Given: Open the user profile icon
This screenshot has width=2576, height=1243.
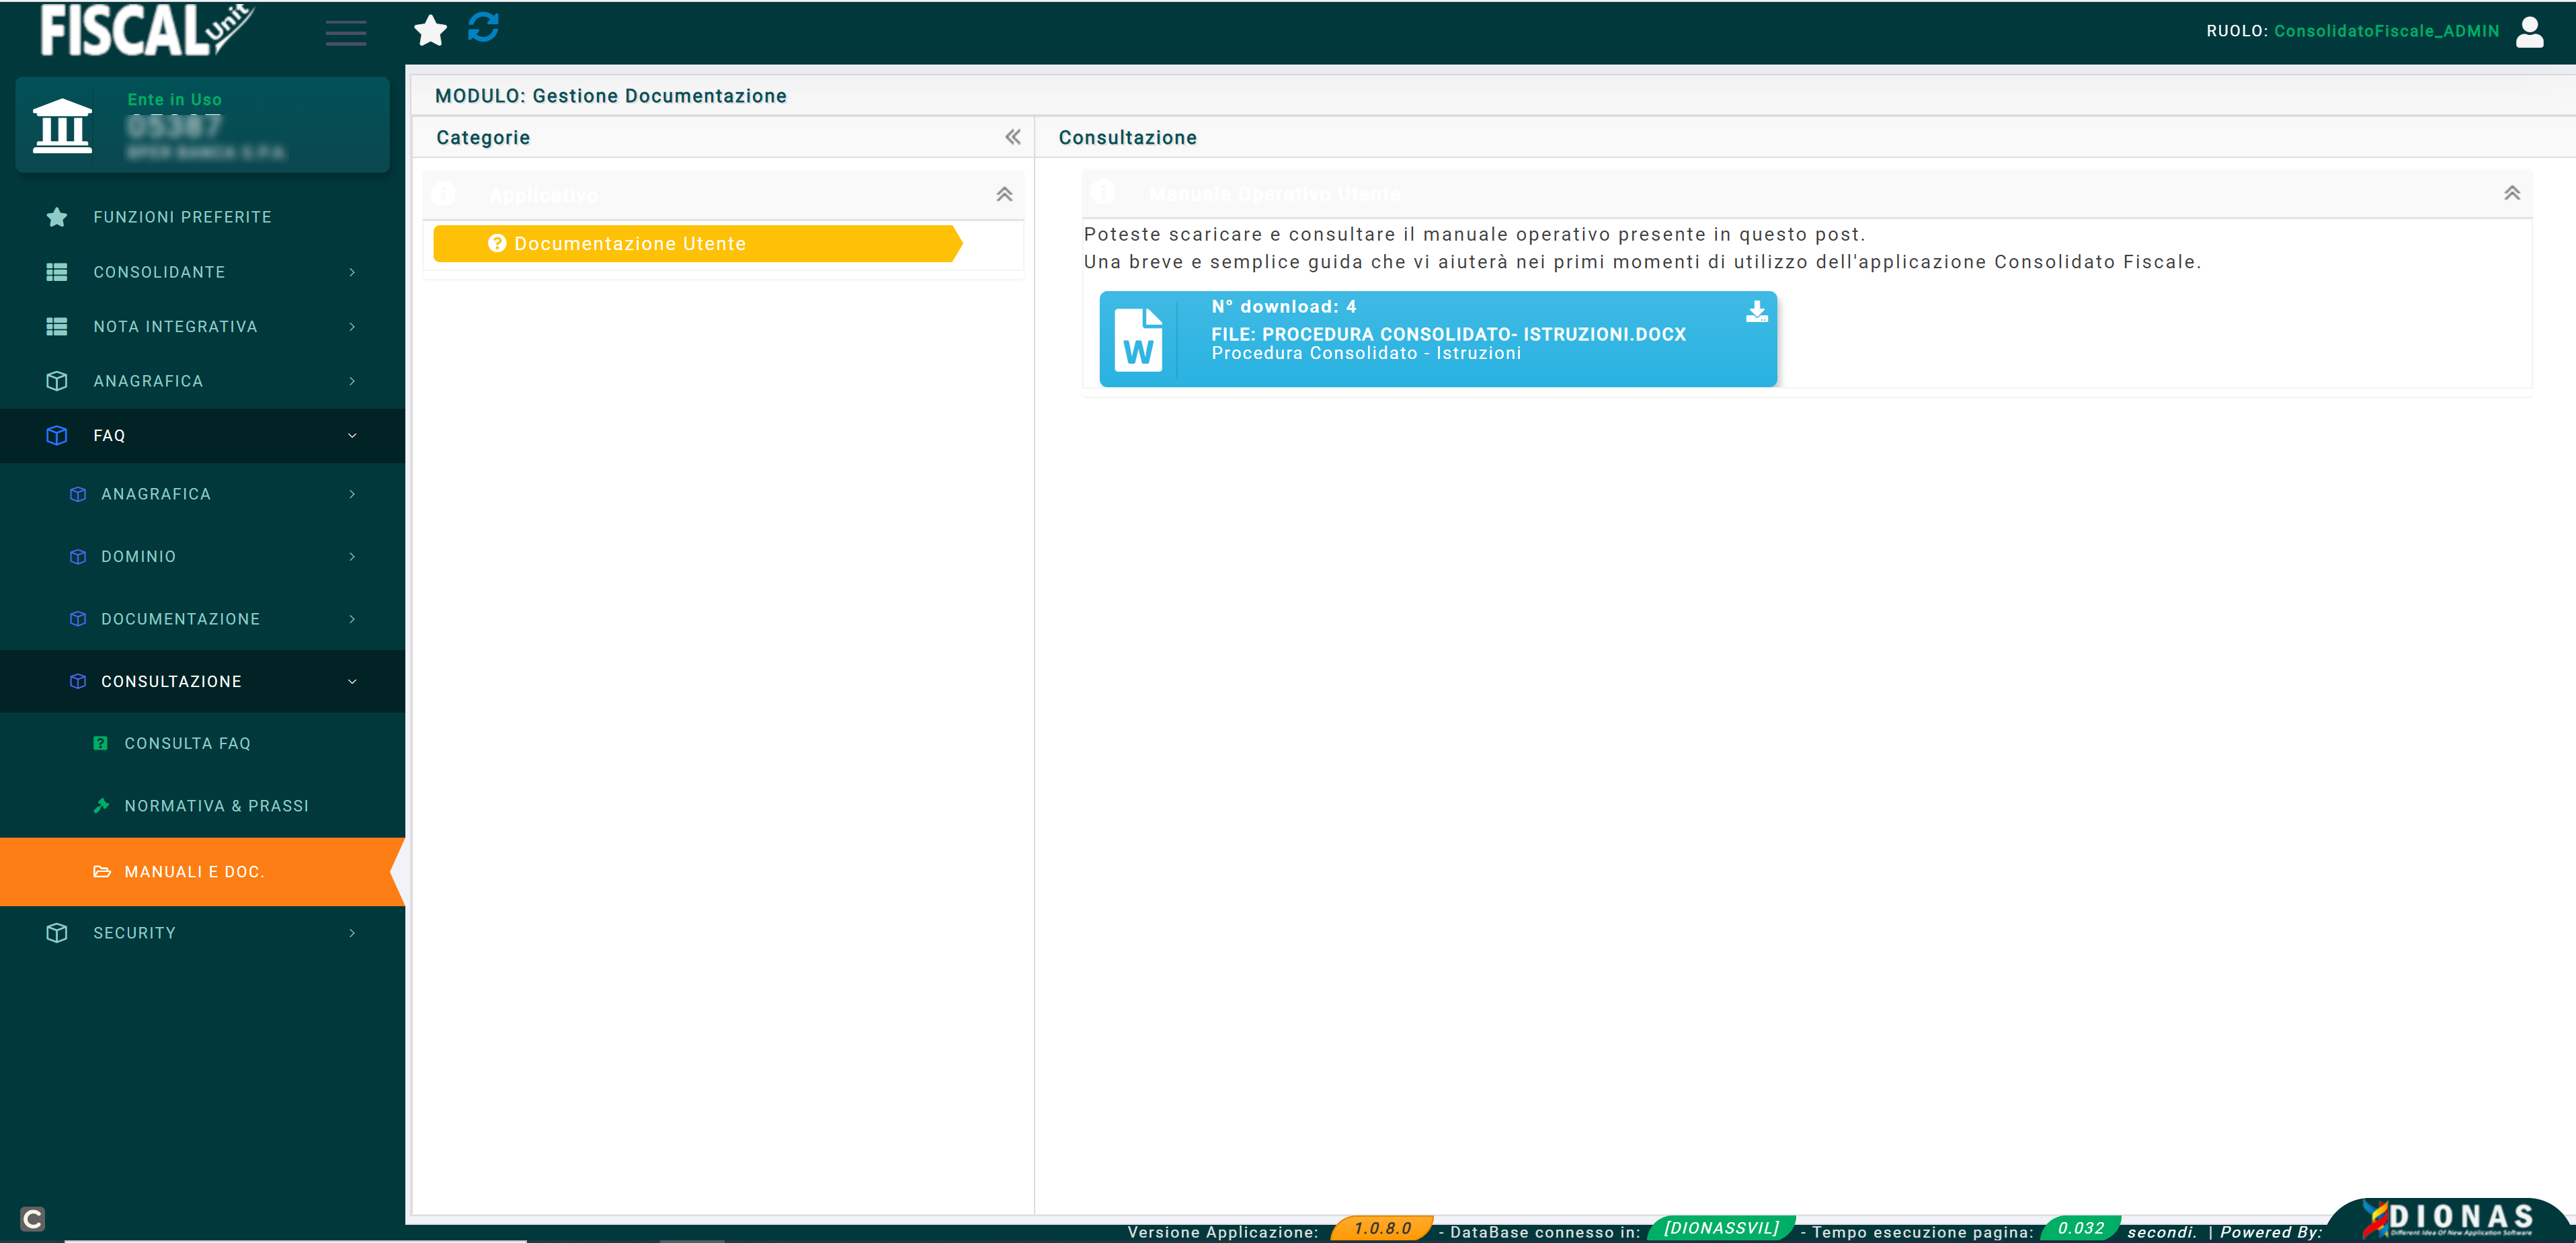Looking at the screenshot, I should pyautogui.click(x=2529, y=31).
